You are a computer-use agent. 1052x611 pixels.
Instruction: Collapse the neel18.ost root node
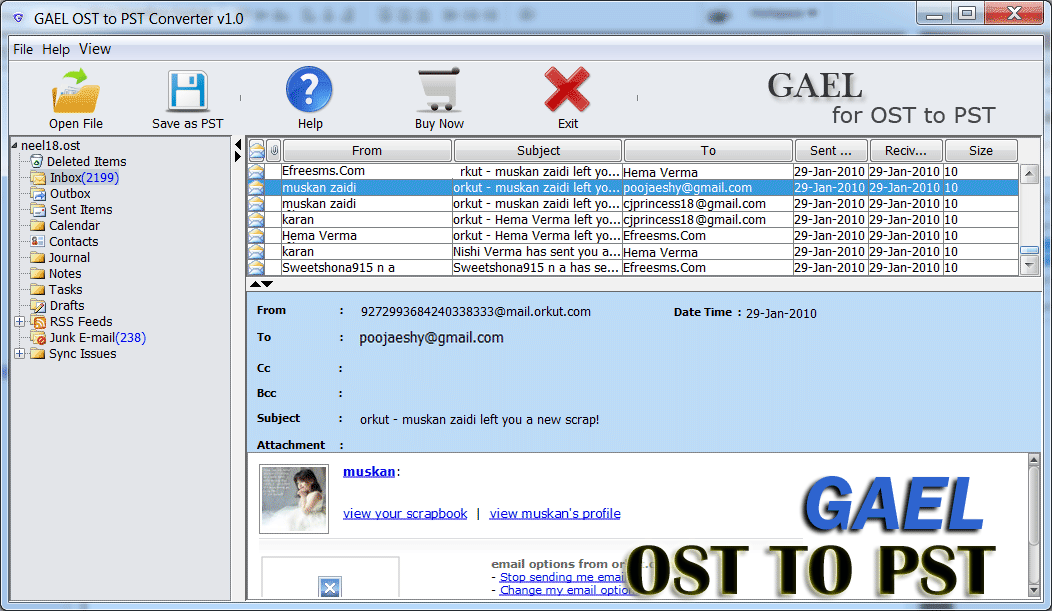coord(14,146)
